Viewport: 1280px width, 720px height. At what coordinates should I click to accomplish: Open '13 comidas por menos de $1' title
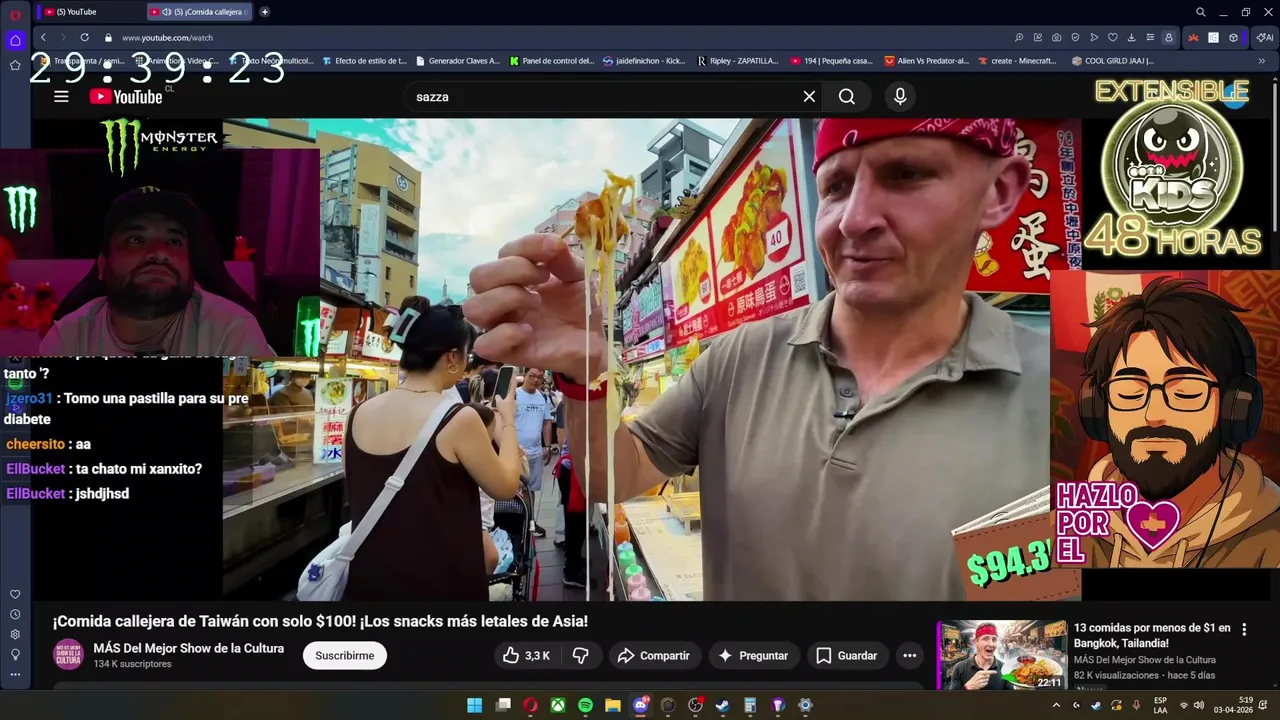1152,635
